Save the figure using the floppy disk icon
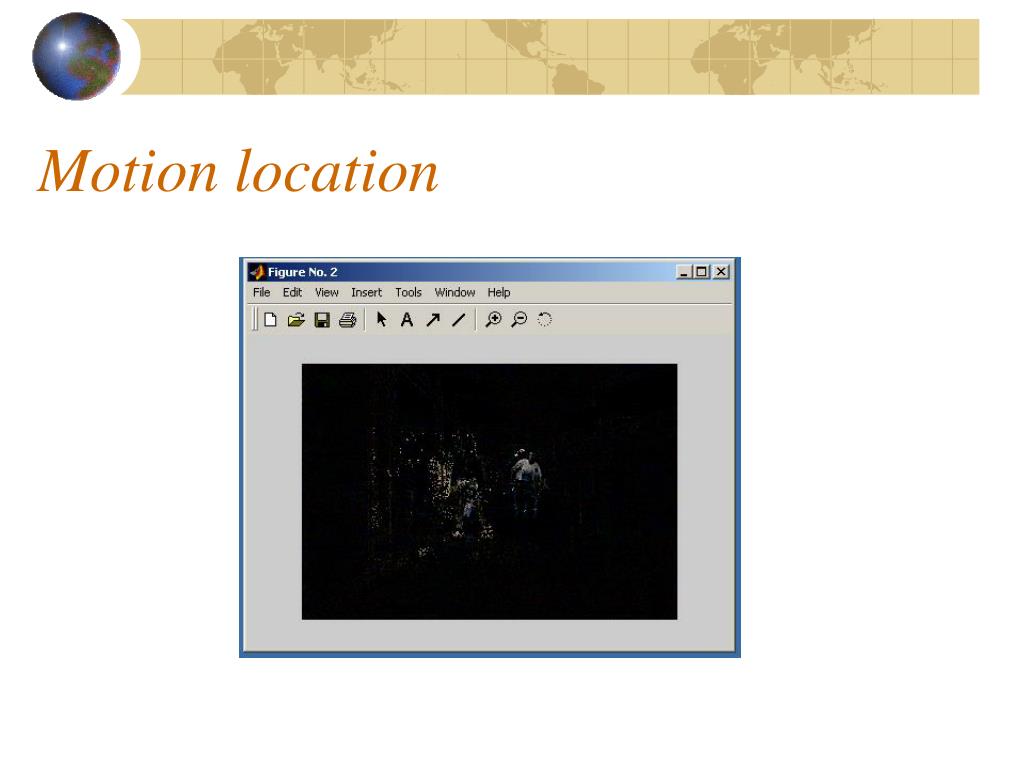1024x768 pixels. pos(322,319)
